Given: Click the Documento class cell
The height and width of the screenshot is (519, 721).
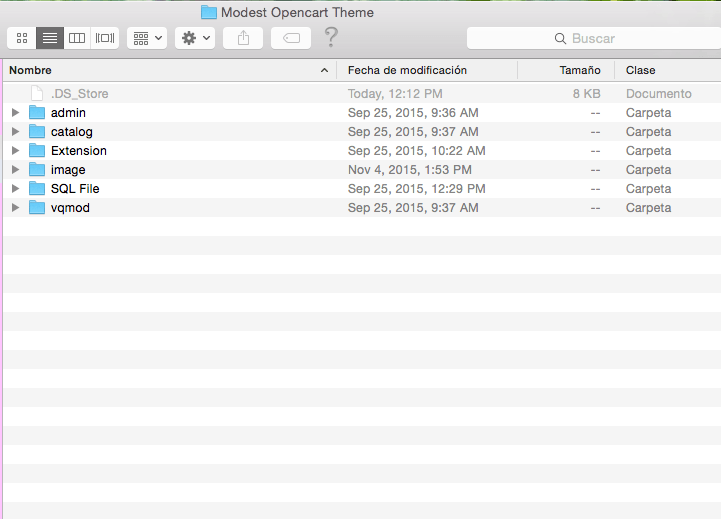Looking at the screenshot, I should click(x=658, y=94).
